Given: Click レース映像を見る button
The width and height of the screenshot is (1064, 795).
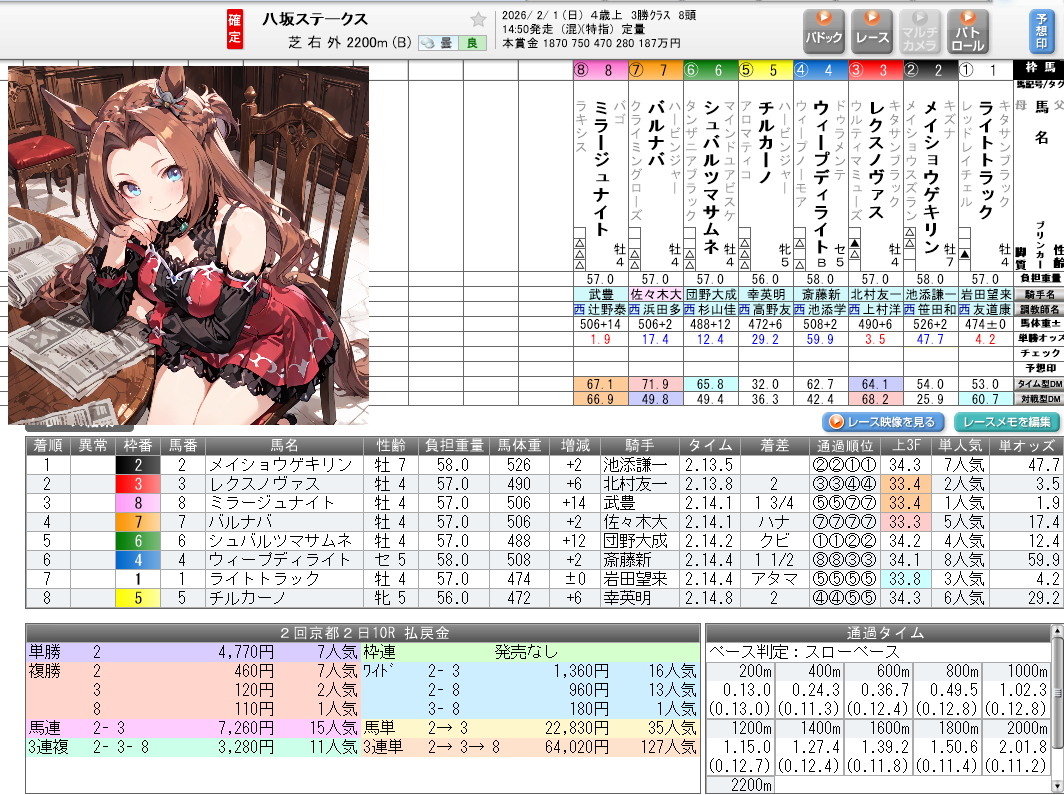Looking at the screenshot, I should pyautogui.click(x=884, y=422).
